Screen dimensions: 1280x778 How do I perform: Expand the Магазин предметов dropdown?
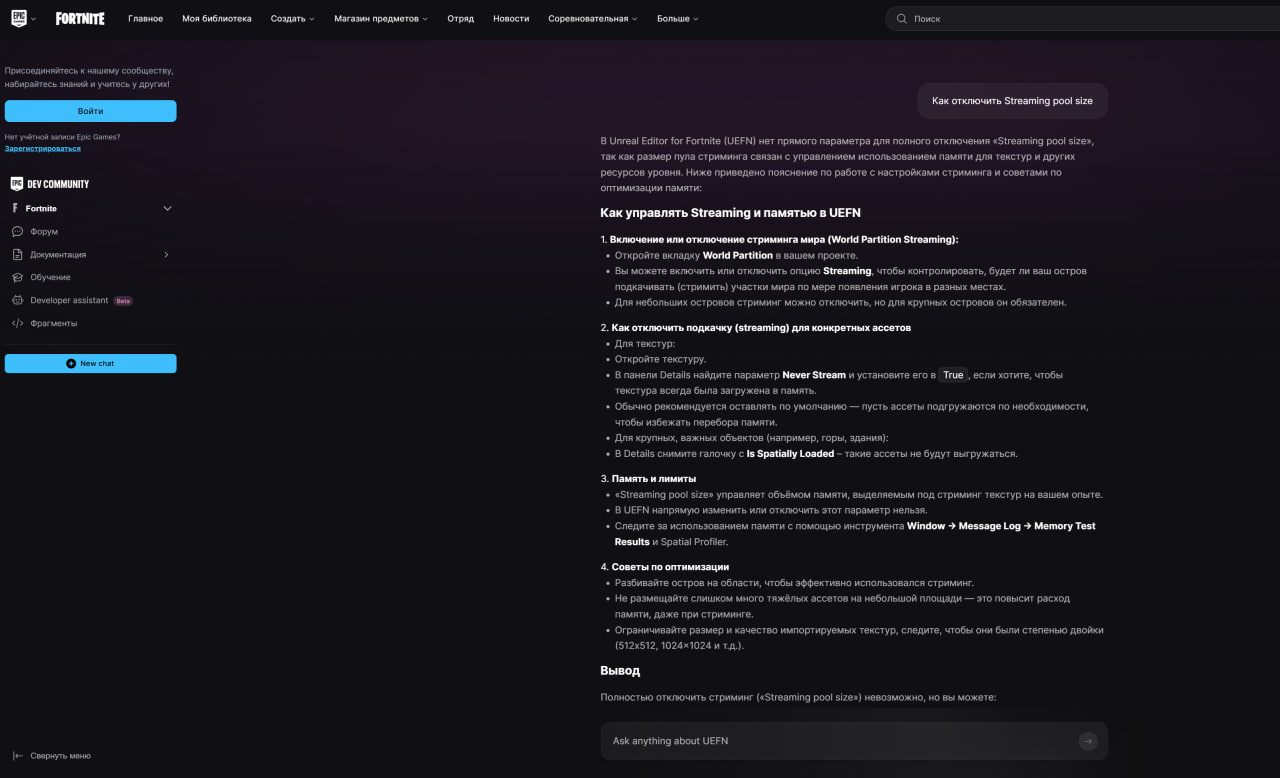[x=380, y=19]
